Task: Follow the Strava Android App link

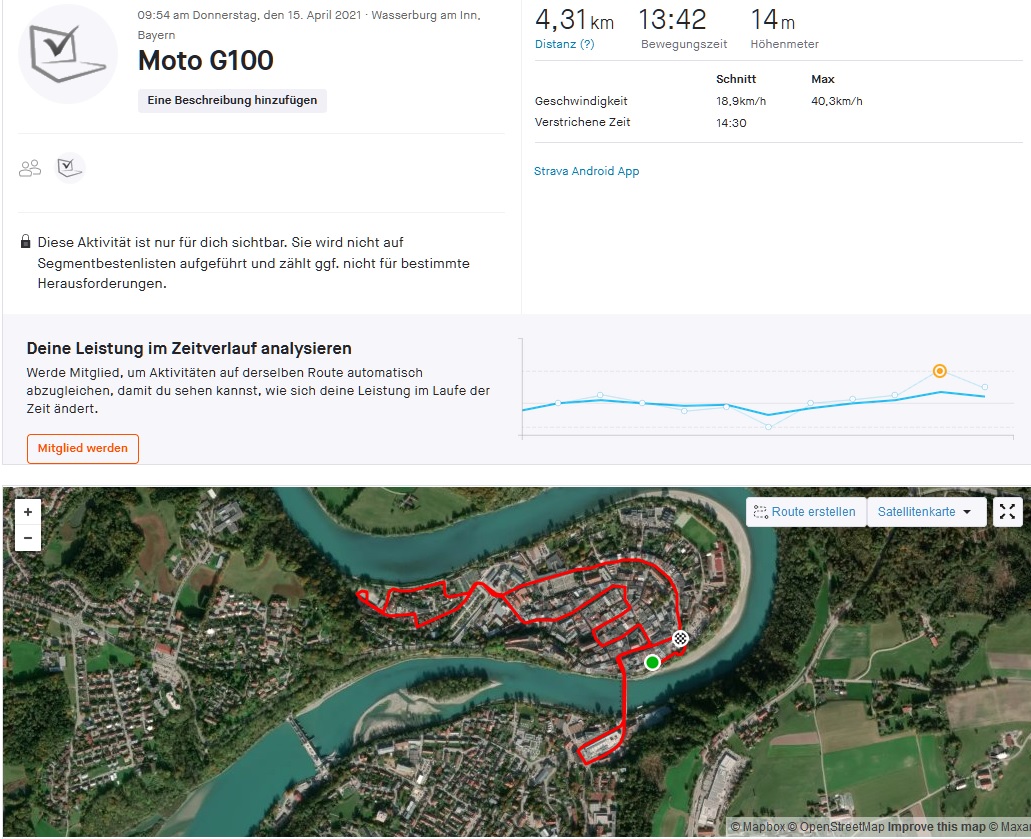Action: [586, 171]
